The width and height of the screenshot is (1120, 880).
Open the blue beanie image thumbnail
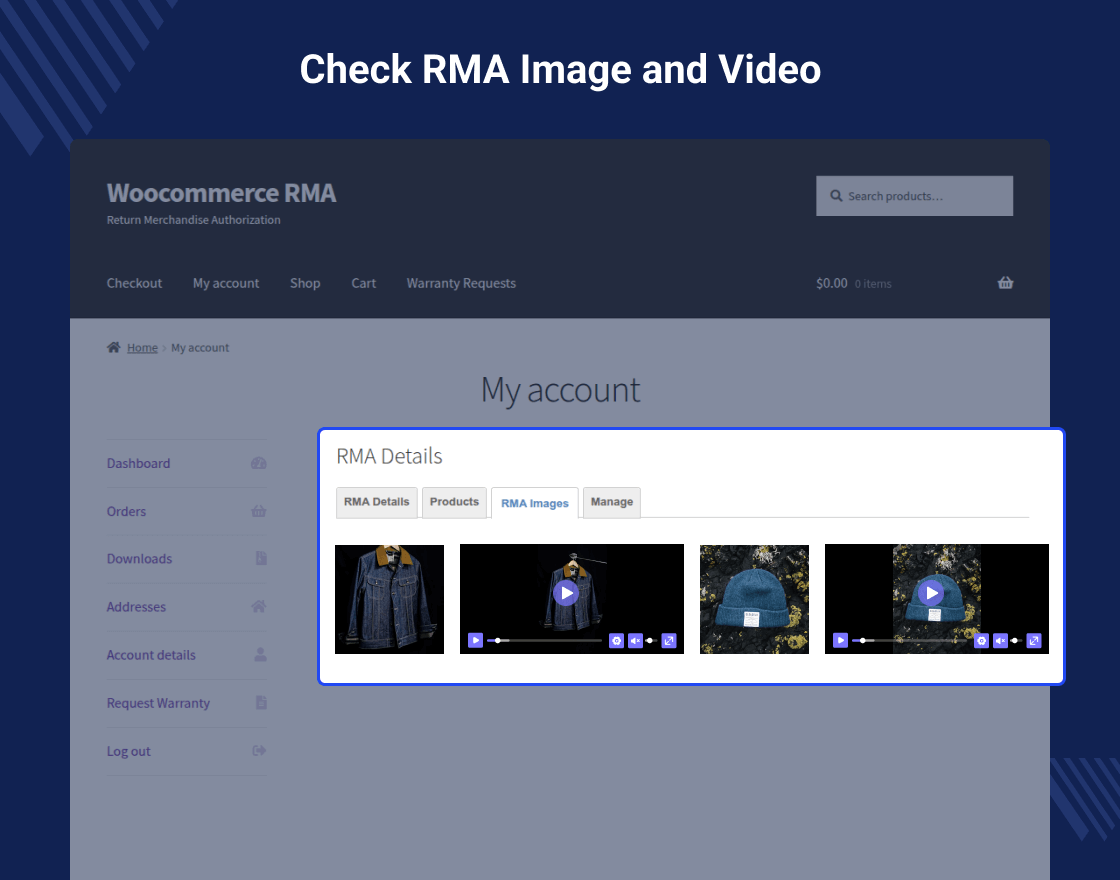pos(754,599)
